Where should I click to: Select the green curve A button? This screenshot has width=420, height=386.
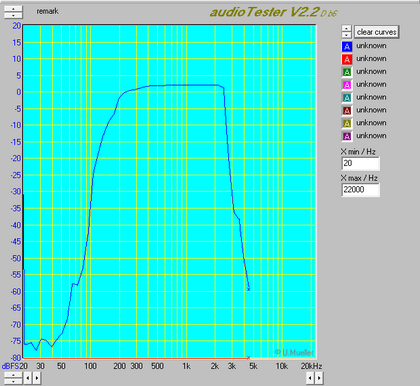[347, 72]
